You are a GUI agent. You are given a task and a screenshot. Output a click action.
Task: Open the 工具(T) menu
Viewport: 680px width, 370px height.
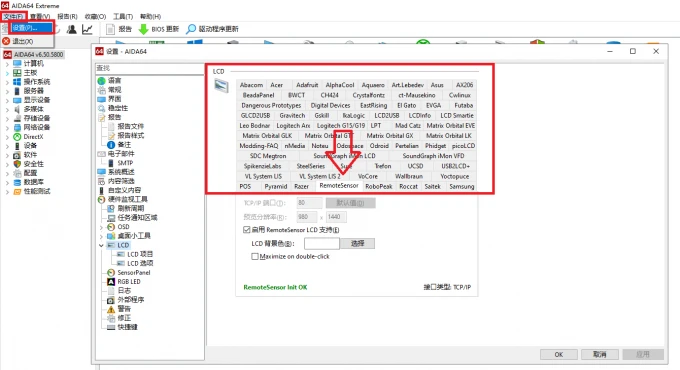coord(123,16)
